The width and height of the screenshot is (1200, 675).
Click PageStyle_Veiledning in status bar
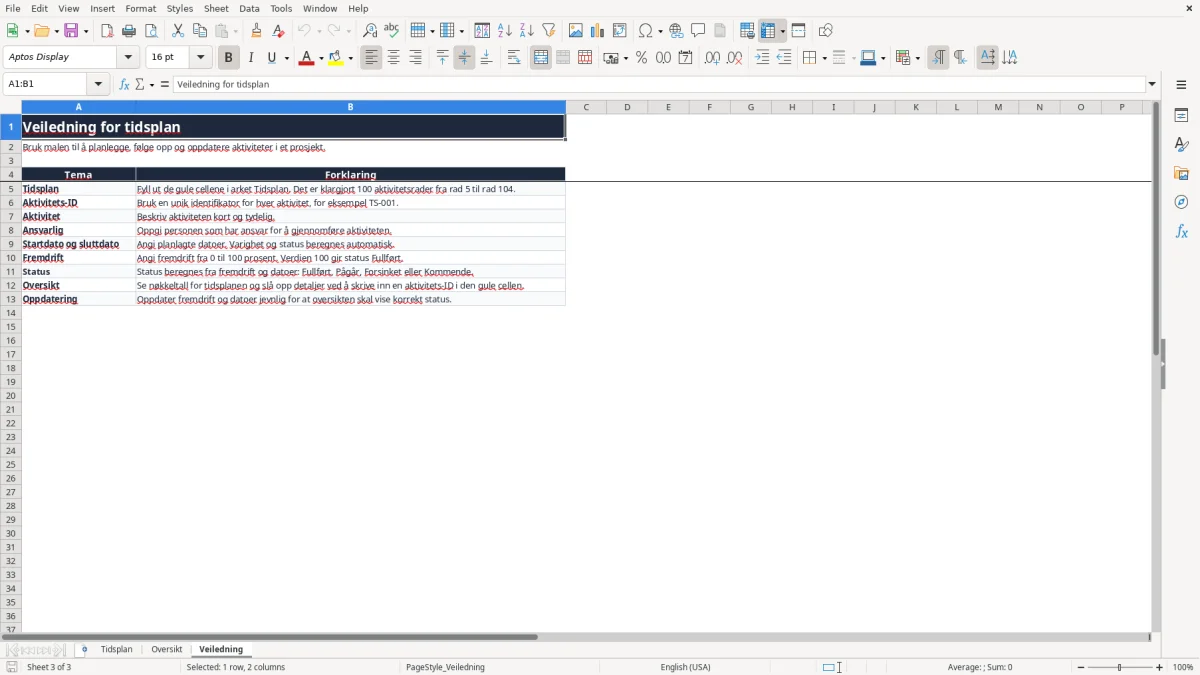(446, 667)
